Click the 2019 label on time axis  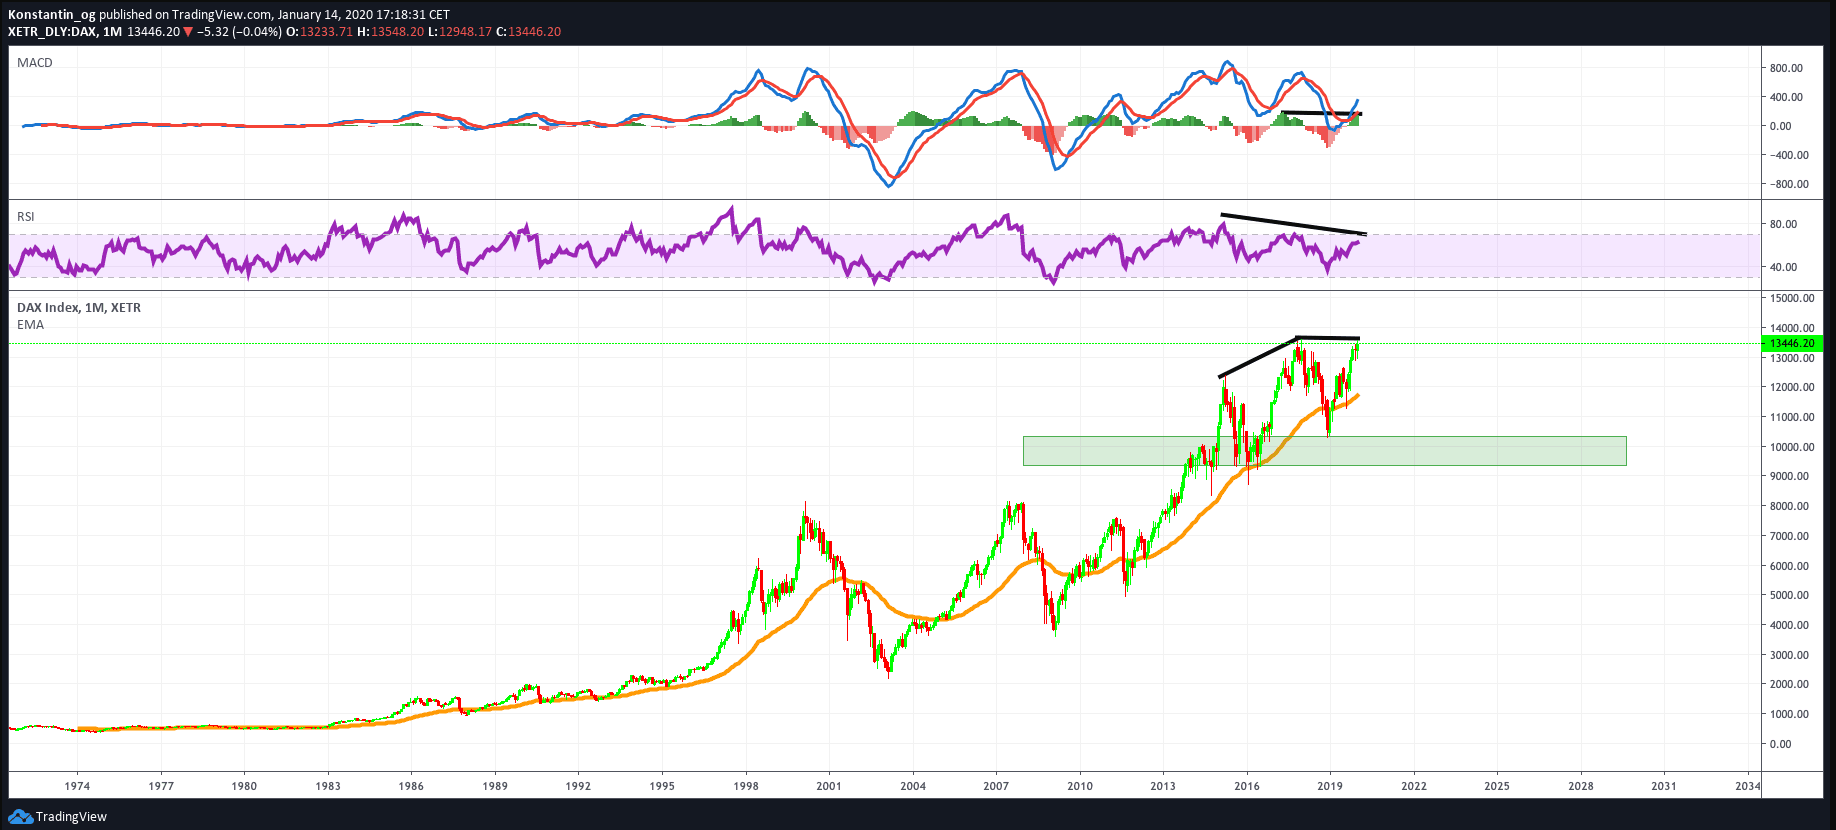tap(1329, 786)
